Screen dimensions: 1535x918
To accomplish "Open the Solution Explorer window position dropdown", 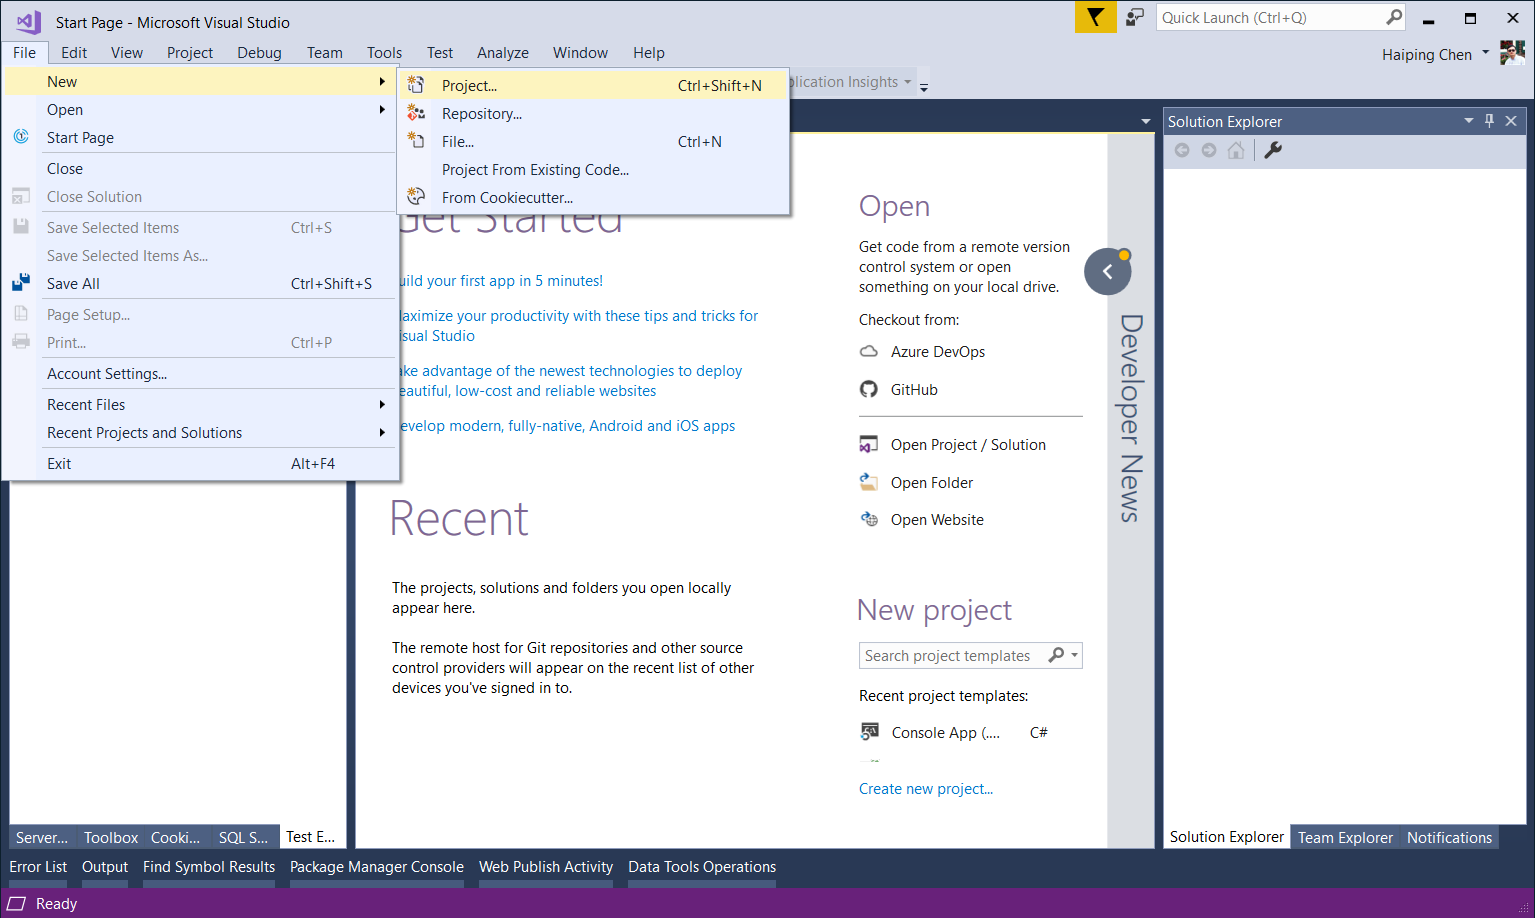I will click(x=1468, y=121).
